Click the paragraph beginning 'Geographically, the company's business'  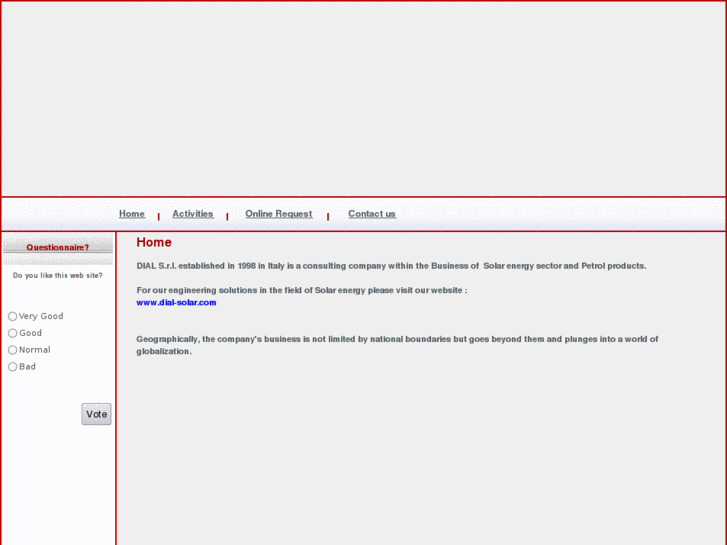pos(397,345)
